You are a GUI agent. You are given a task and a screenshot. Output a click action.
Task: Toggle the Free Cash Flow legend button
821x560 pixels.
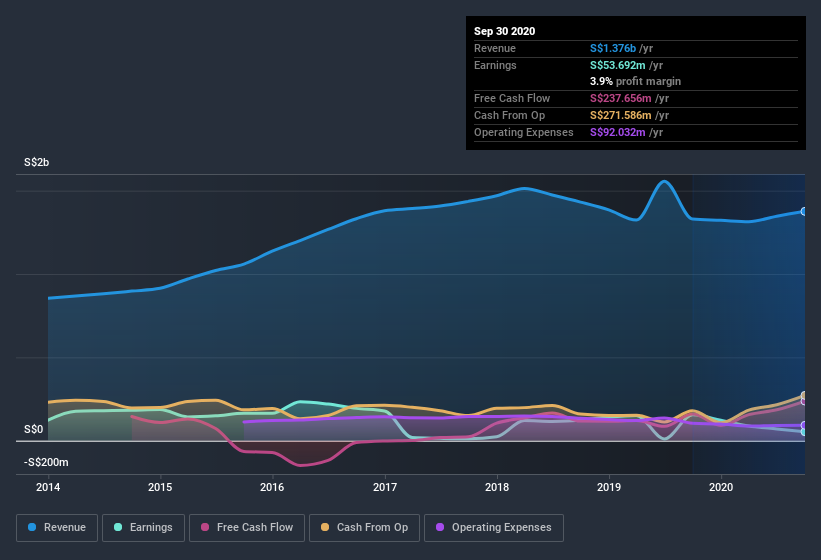(247, 528)
